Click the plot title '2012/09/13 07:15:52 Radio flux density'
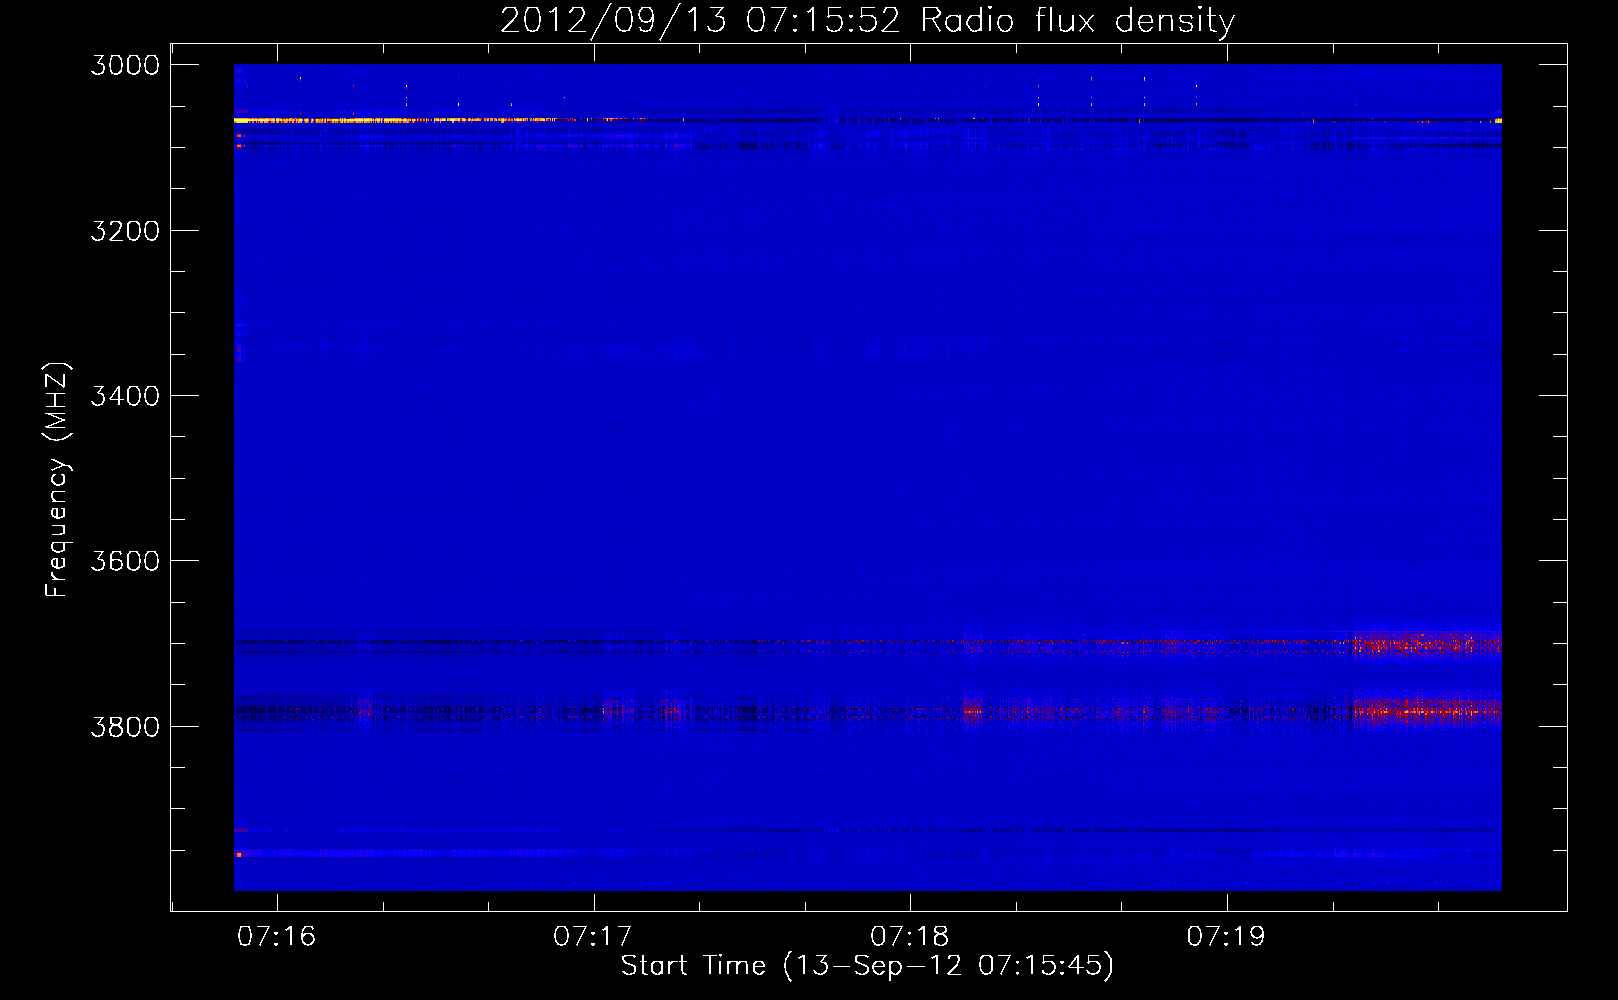The width and height of the screenshot is (1618, 1000). [867, 21]
